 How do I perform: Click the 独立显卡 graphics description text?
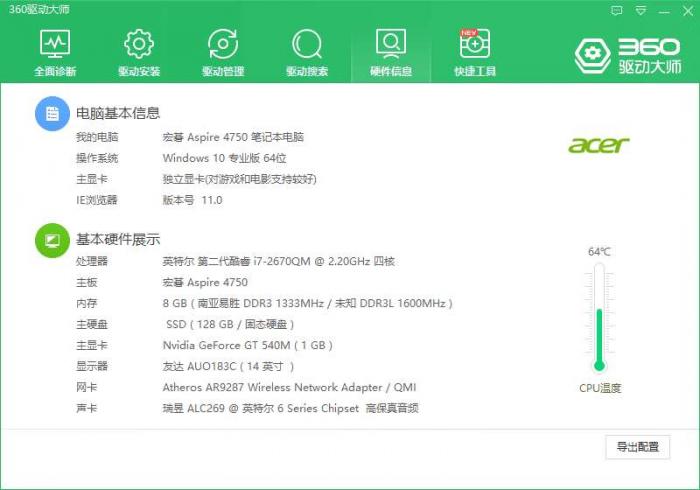point(240,179)
